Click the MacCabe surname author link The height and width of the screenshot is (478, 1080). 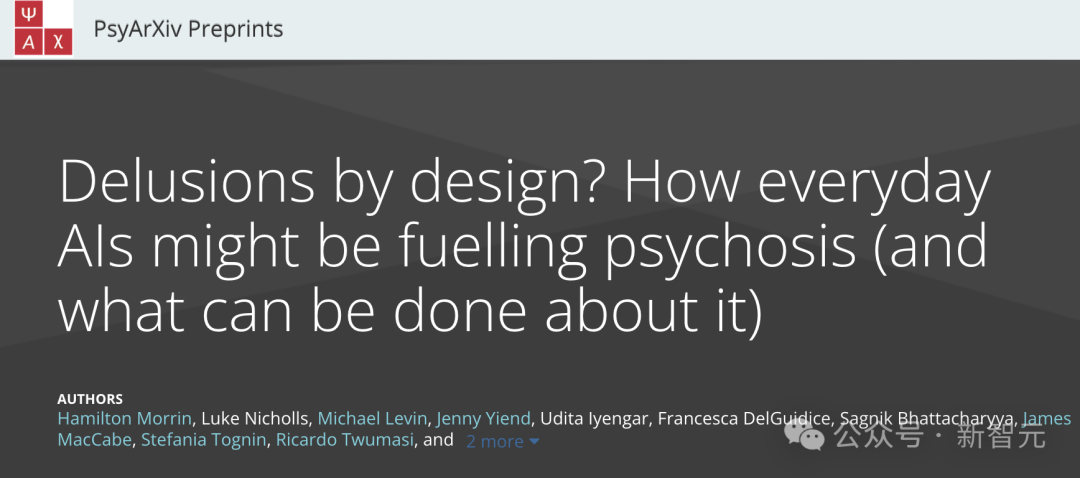tap(94, 440)
